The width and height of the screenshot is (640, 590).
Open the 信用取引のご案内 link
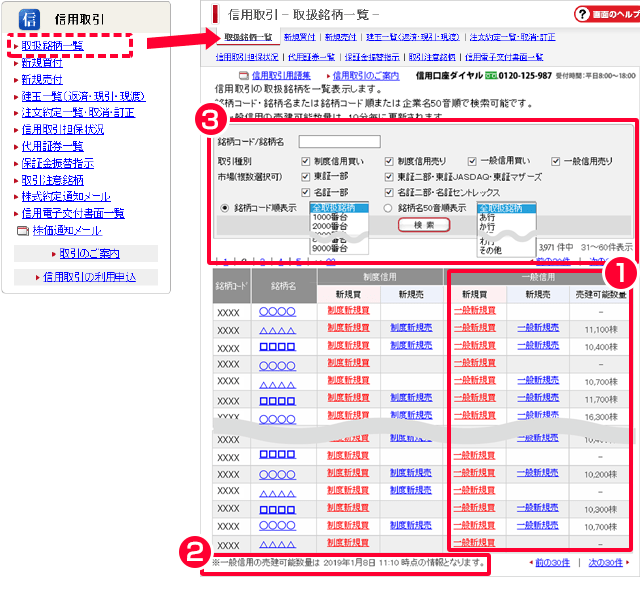pyautogui.click(x=366, y=75)
